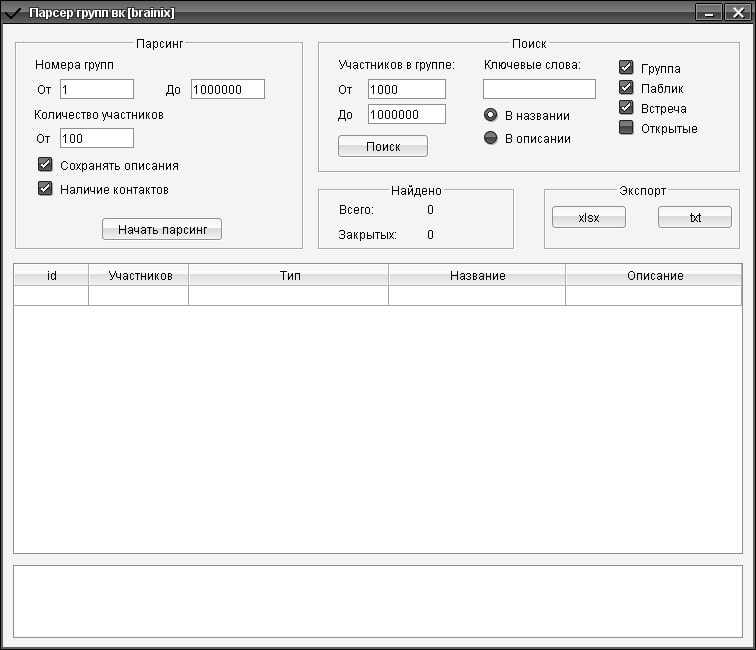Viewport: 756px width, 650px height.
Task: Focus the Номера групп До field
Action: point(227,90)
